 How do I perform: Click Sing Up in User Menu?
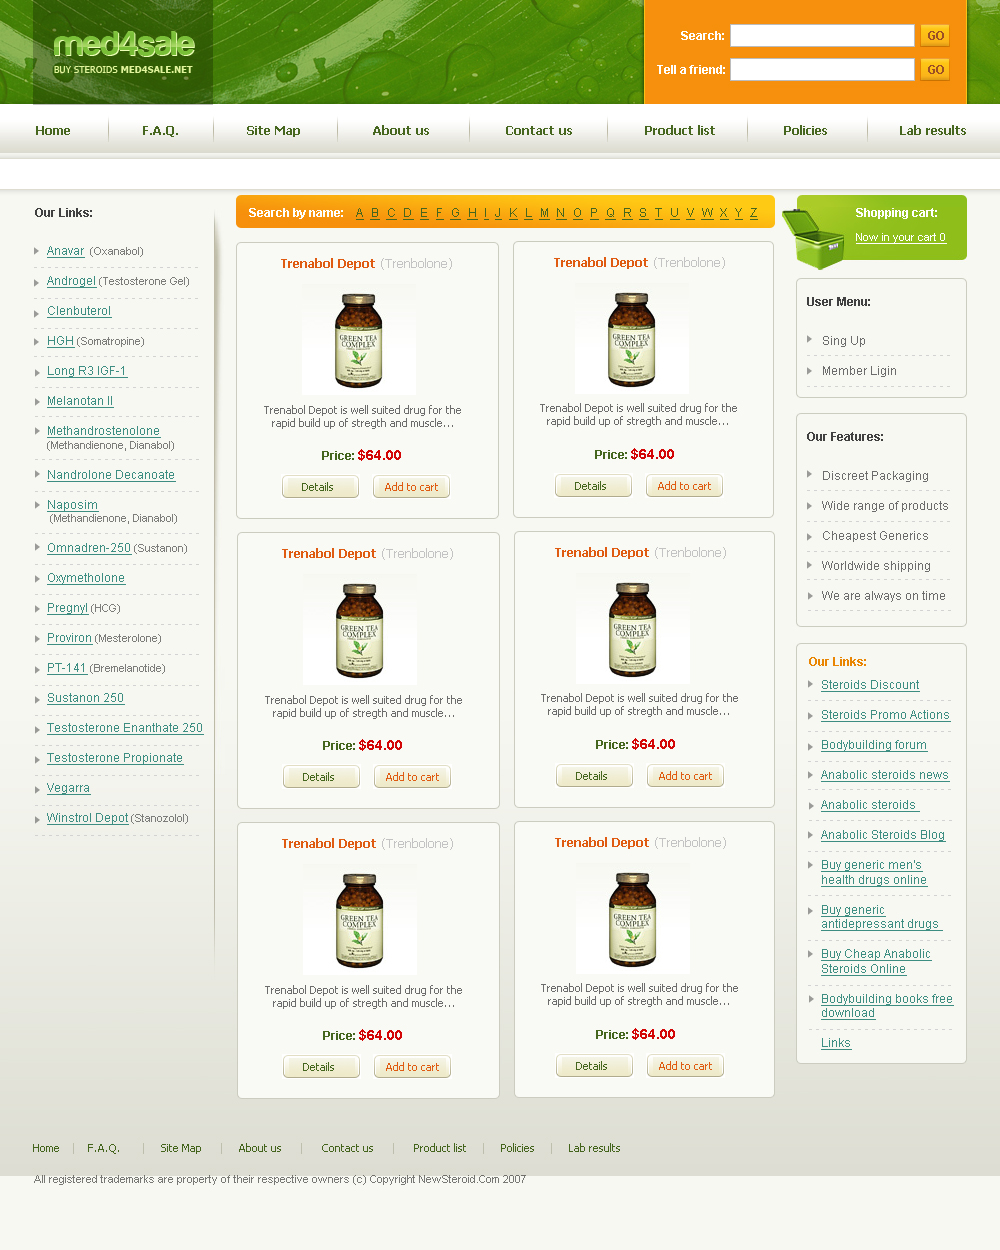[x=844, y=341]
